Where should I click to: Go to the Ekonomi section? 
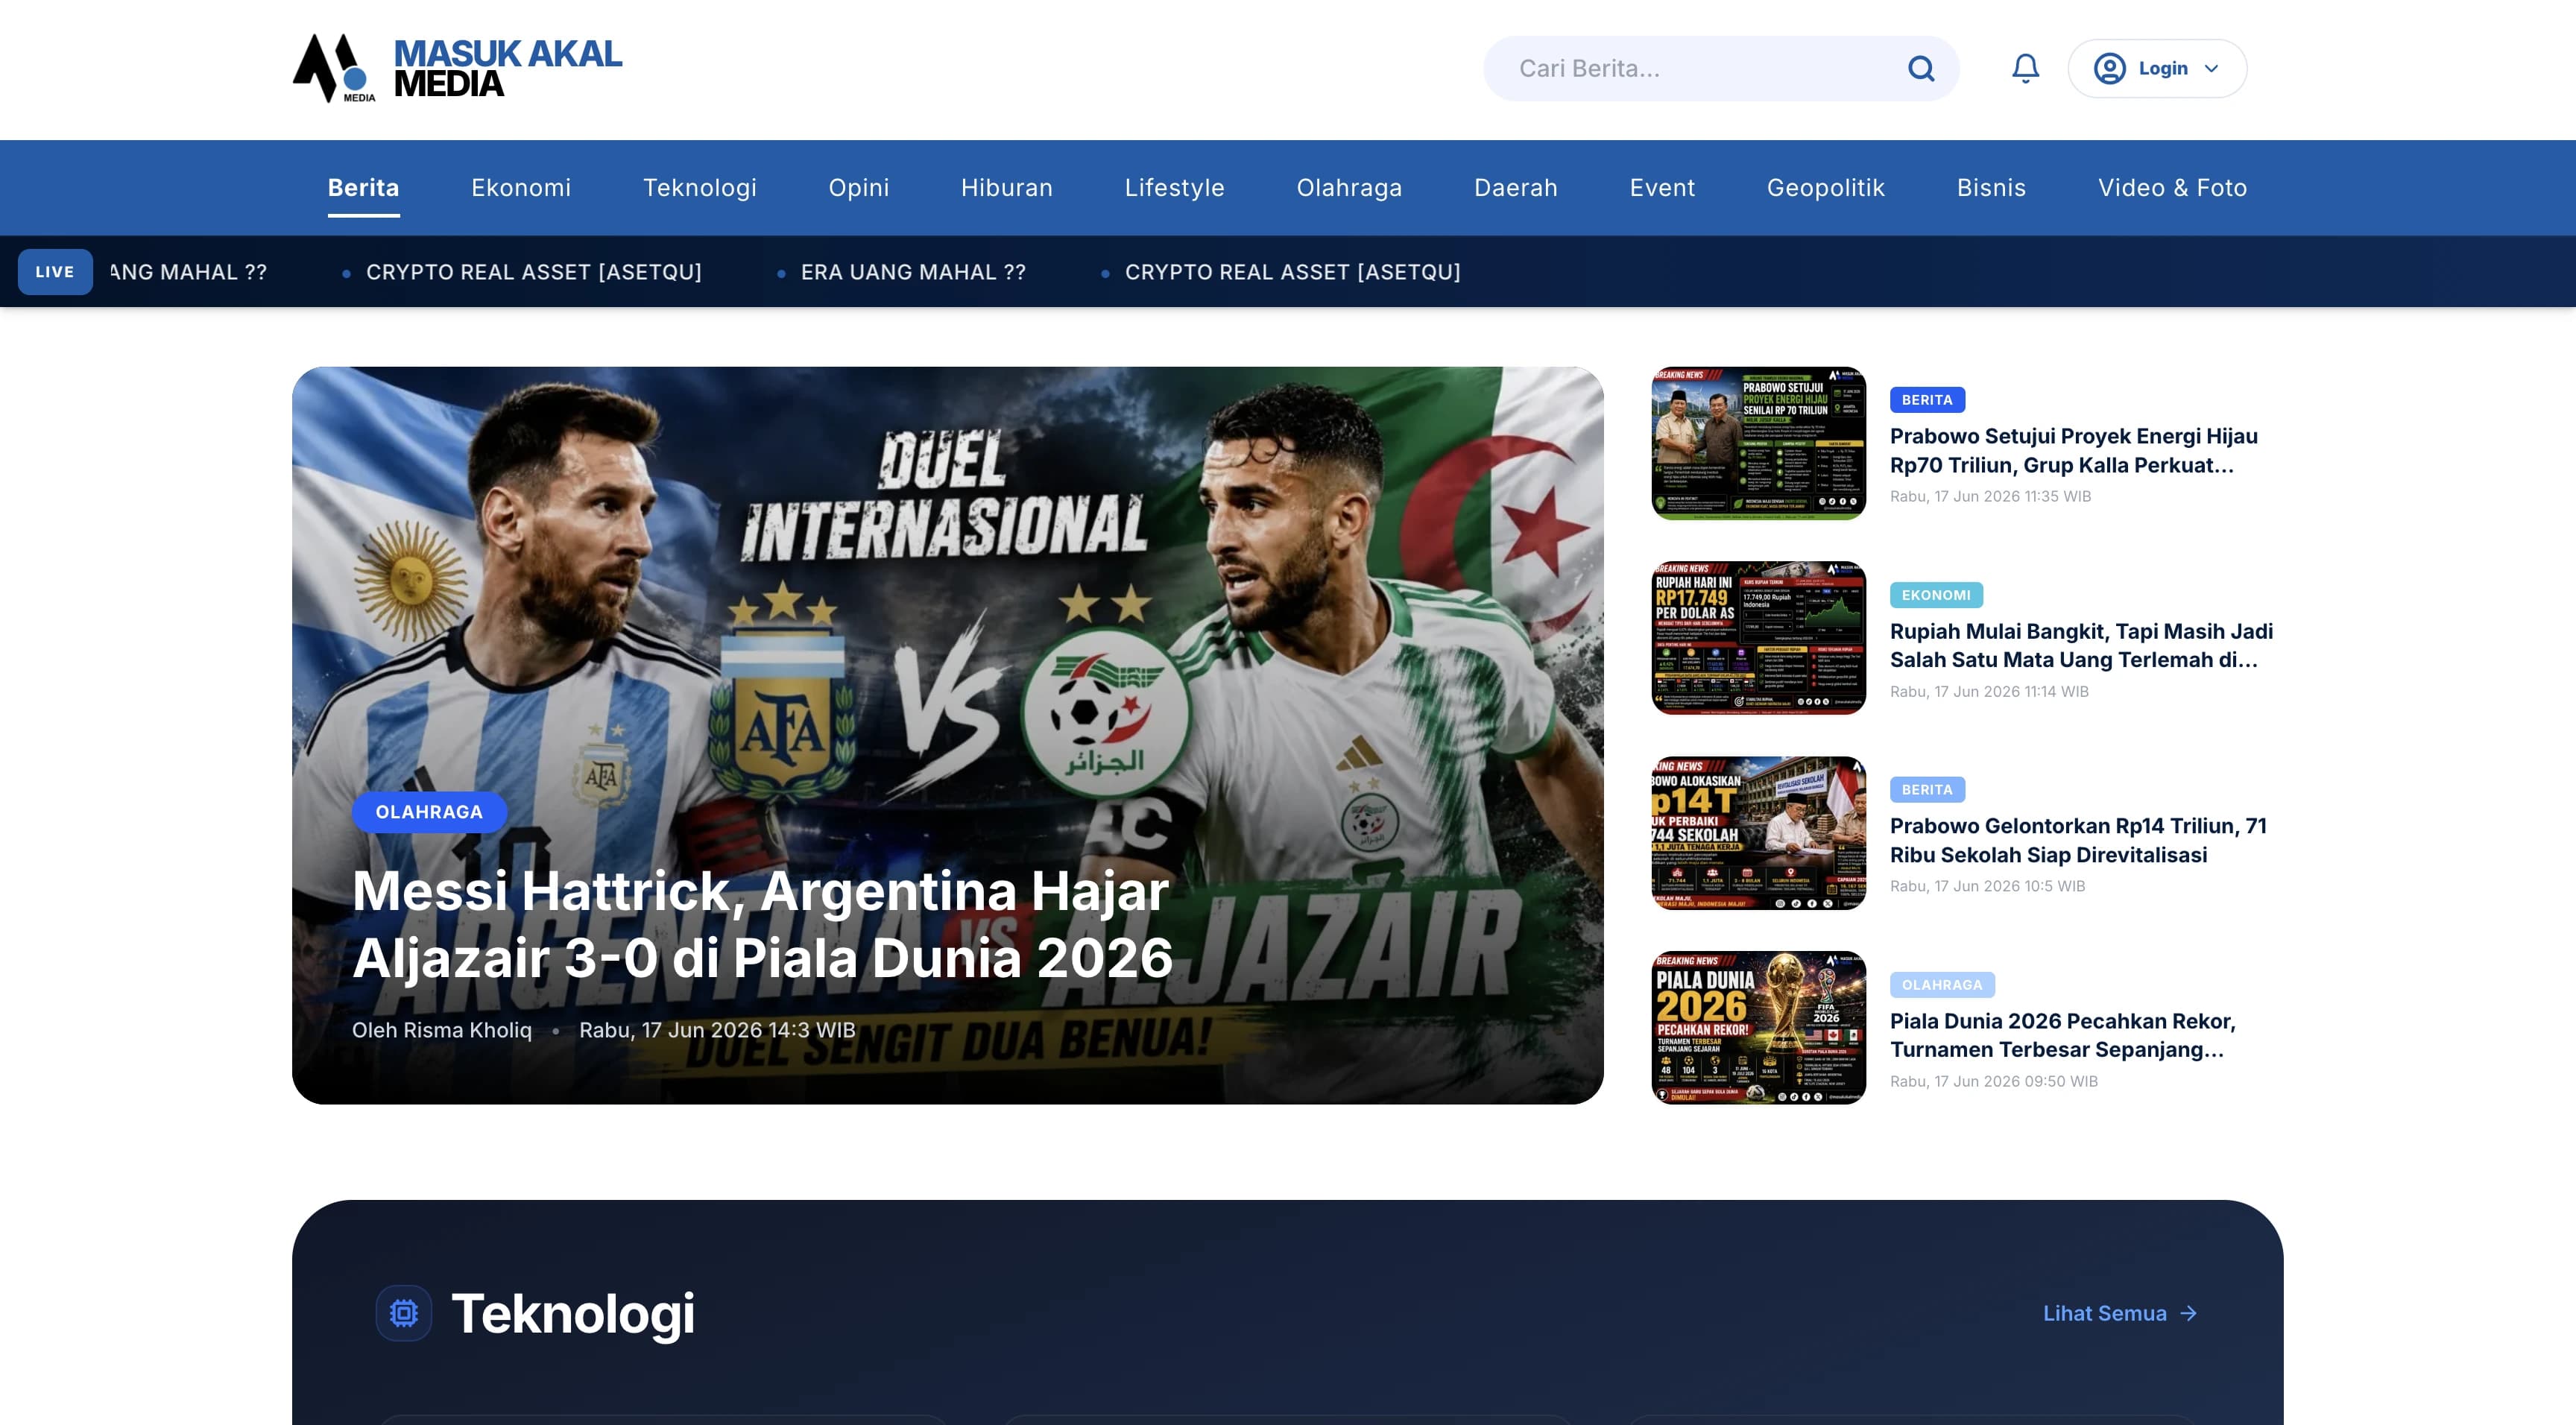(521, 187)
